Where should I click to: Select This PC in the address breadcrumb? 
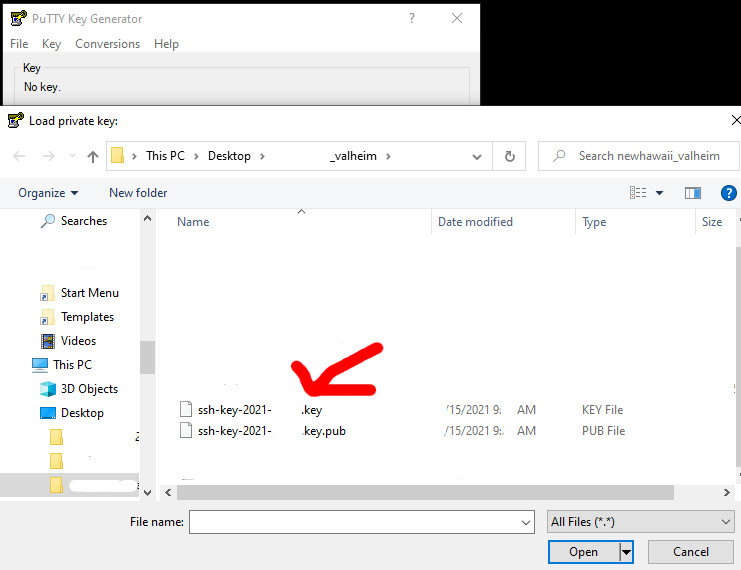point(165,156)
